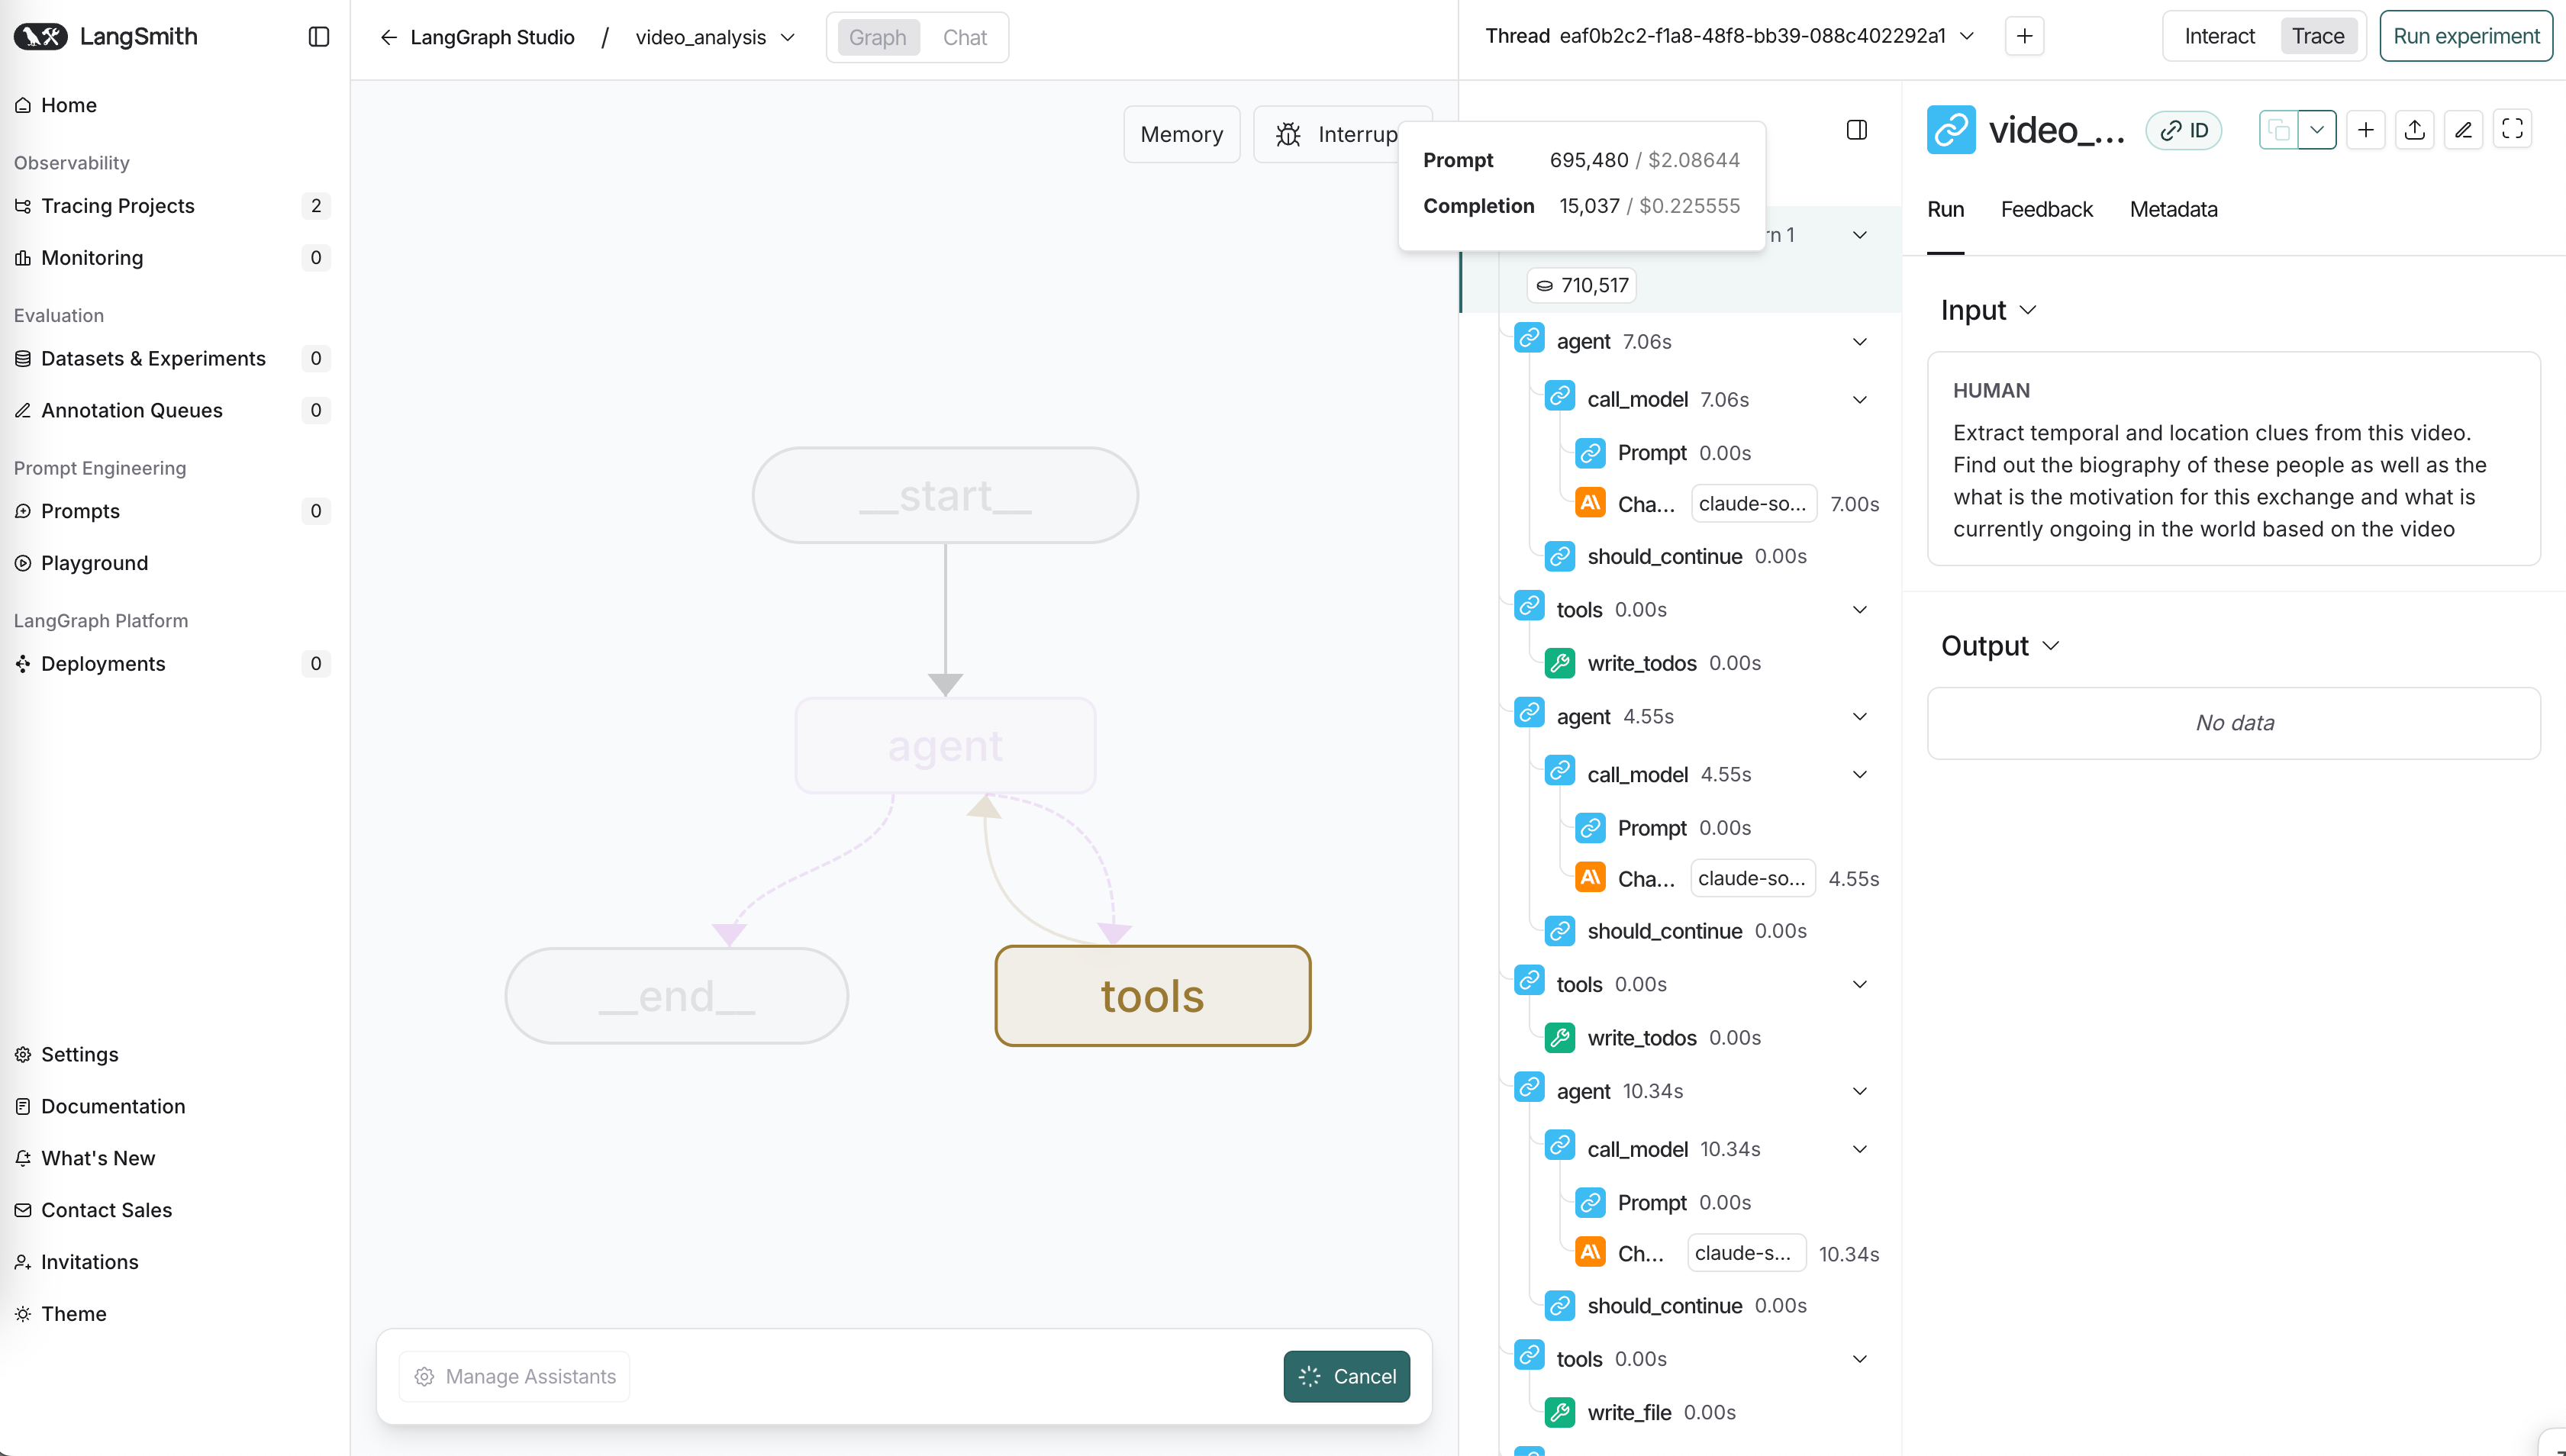2566x1456 pixels.
Task: Click the plus icon for new thread
Action: tap(2024, 36)
